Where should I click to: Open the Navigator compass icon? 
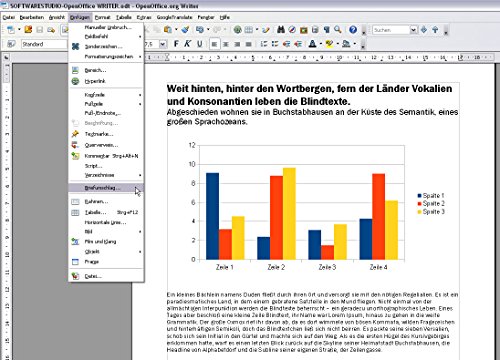[292, 30]
